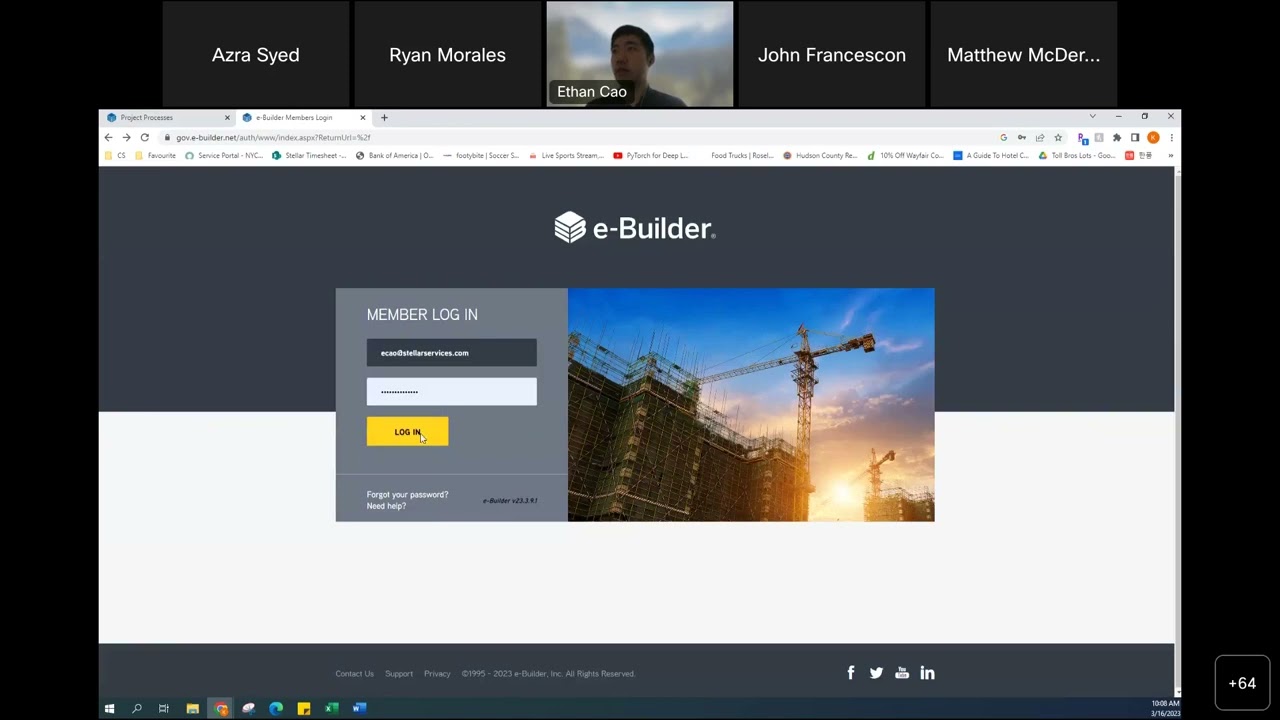
Task: Open File Explorer from the taskbar
Action: point(192,709)
